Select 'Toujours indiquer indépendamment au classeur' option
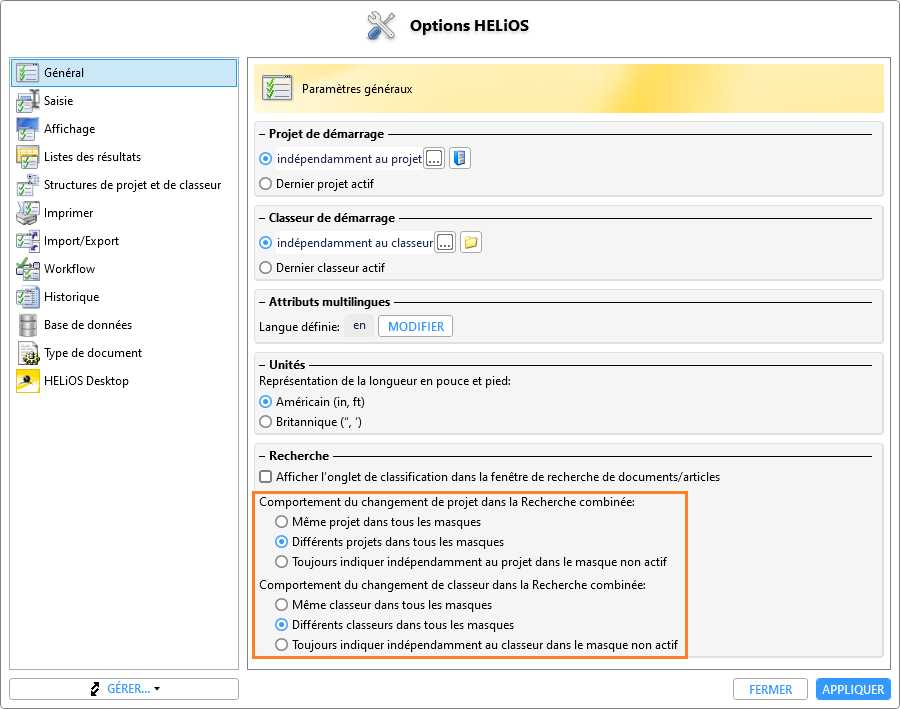 click(x=281, y=645)
